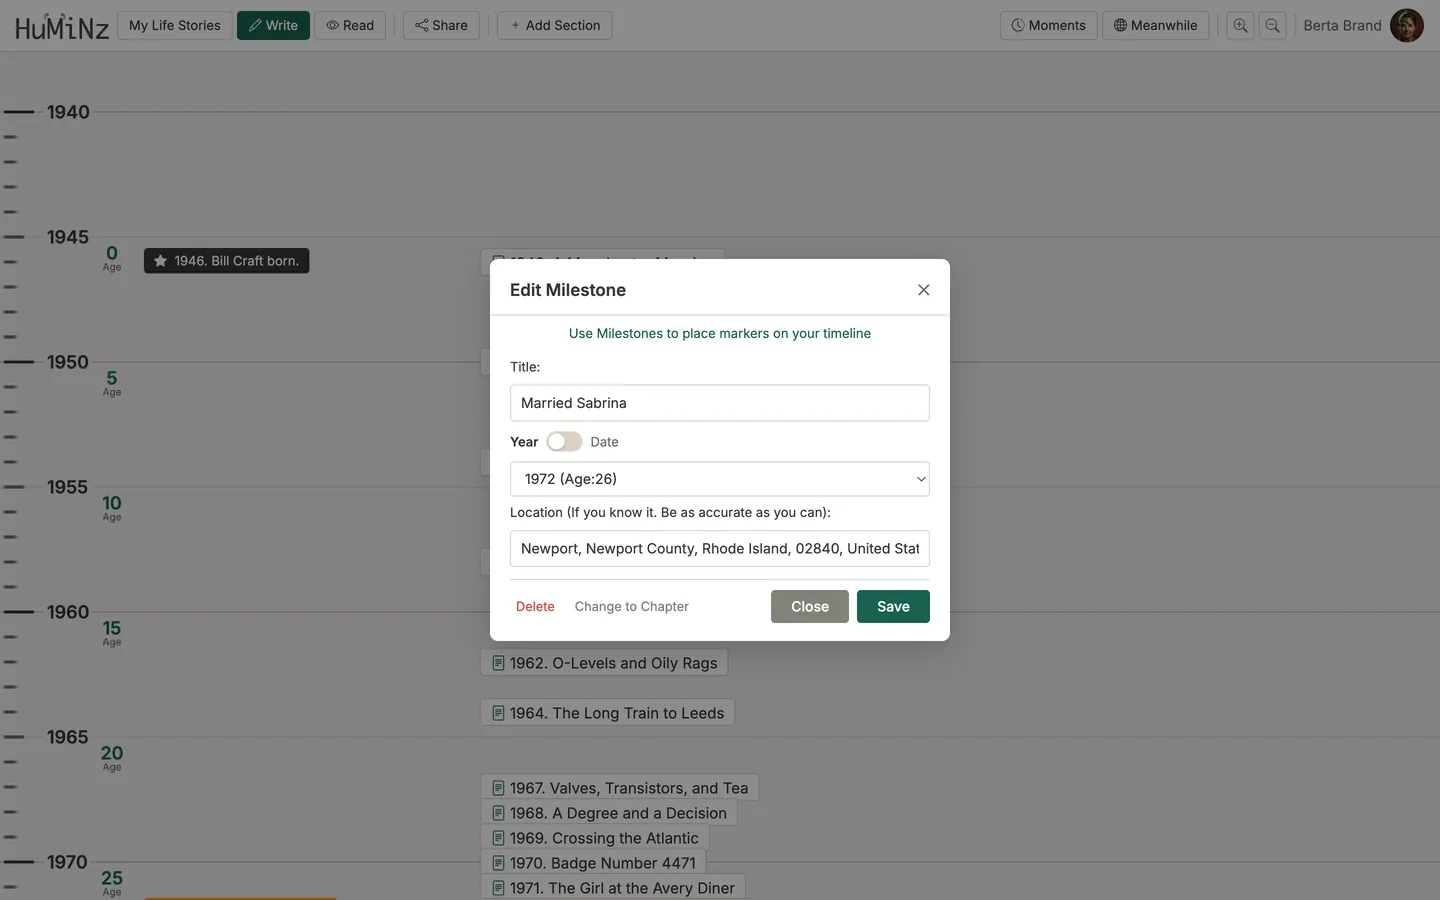1440x900 pixels.
Task: Click the Location input field
Action: 720,549
